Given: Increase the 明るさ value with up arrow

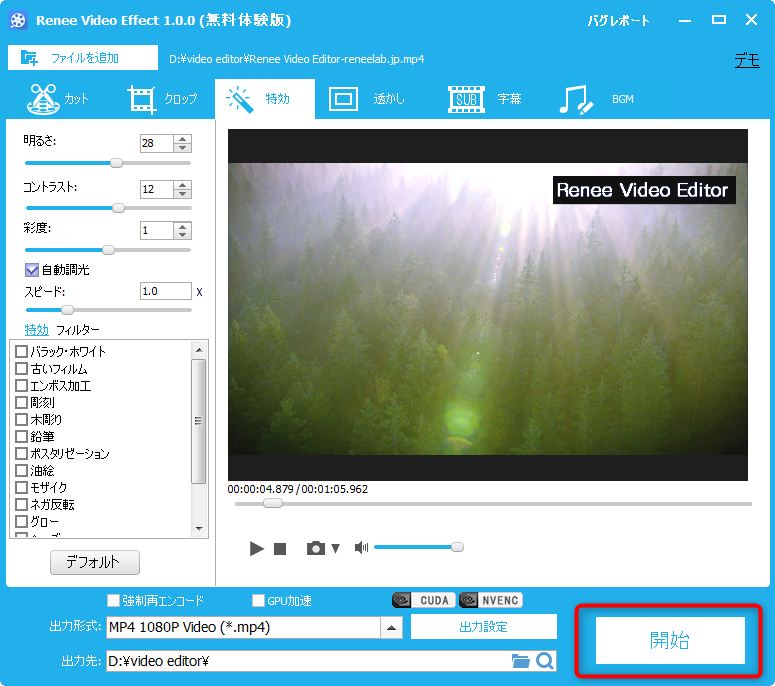Looking at the screenshot, I should click(182, 139).
